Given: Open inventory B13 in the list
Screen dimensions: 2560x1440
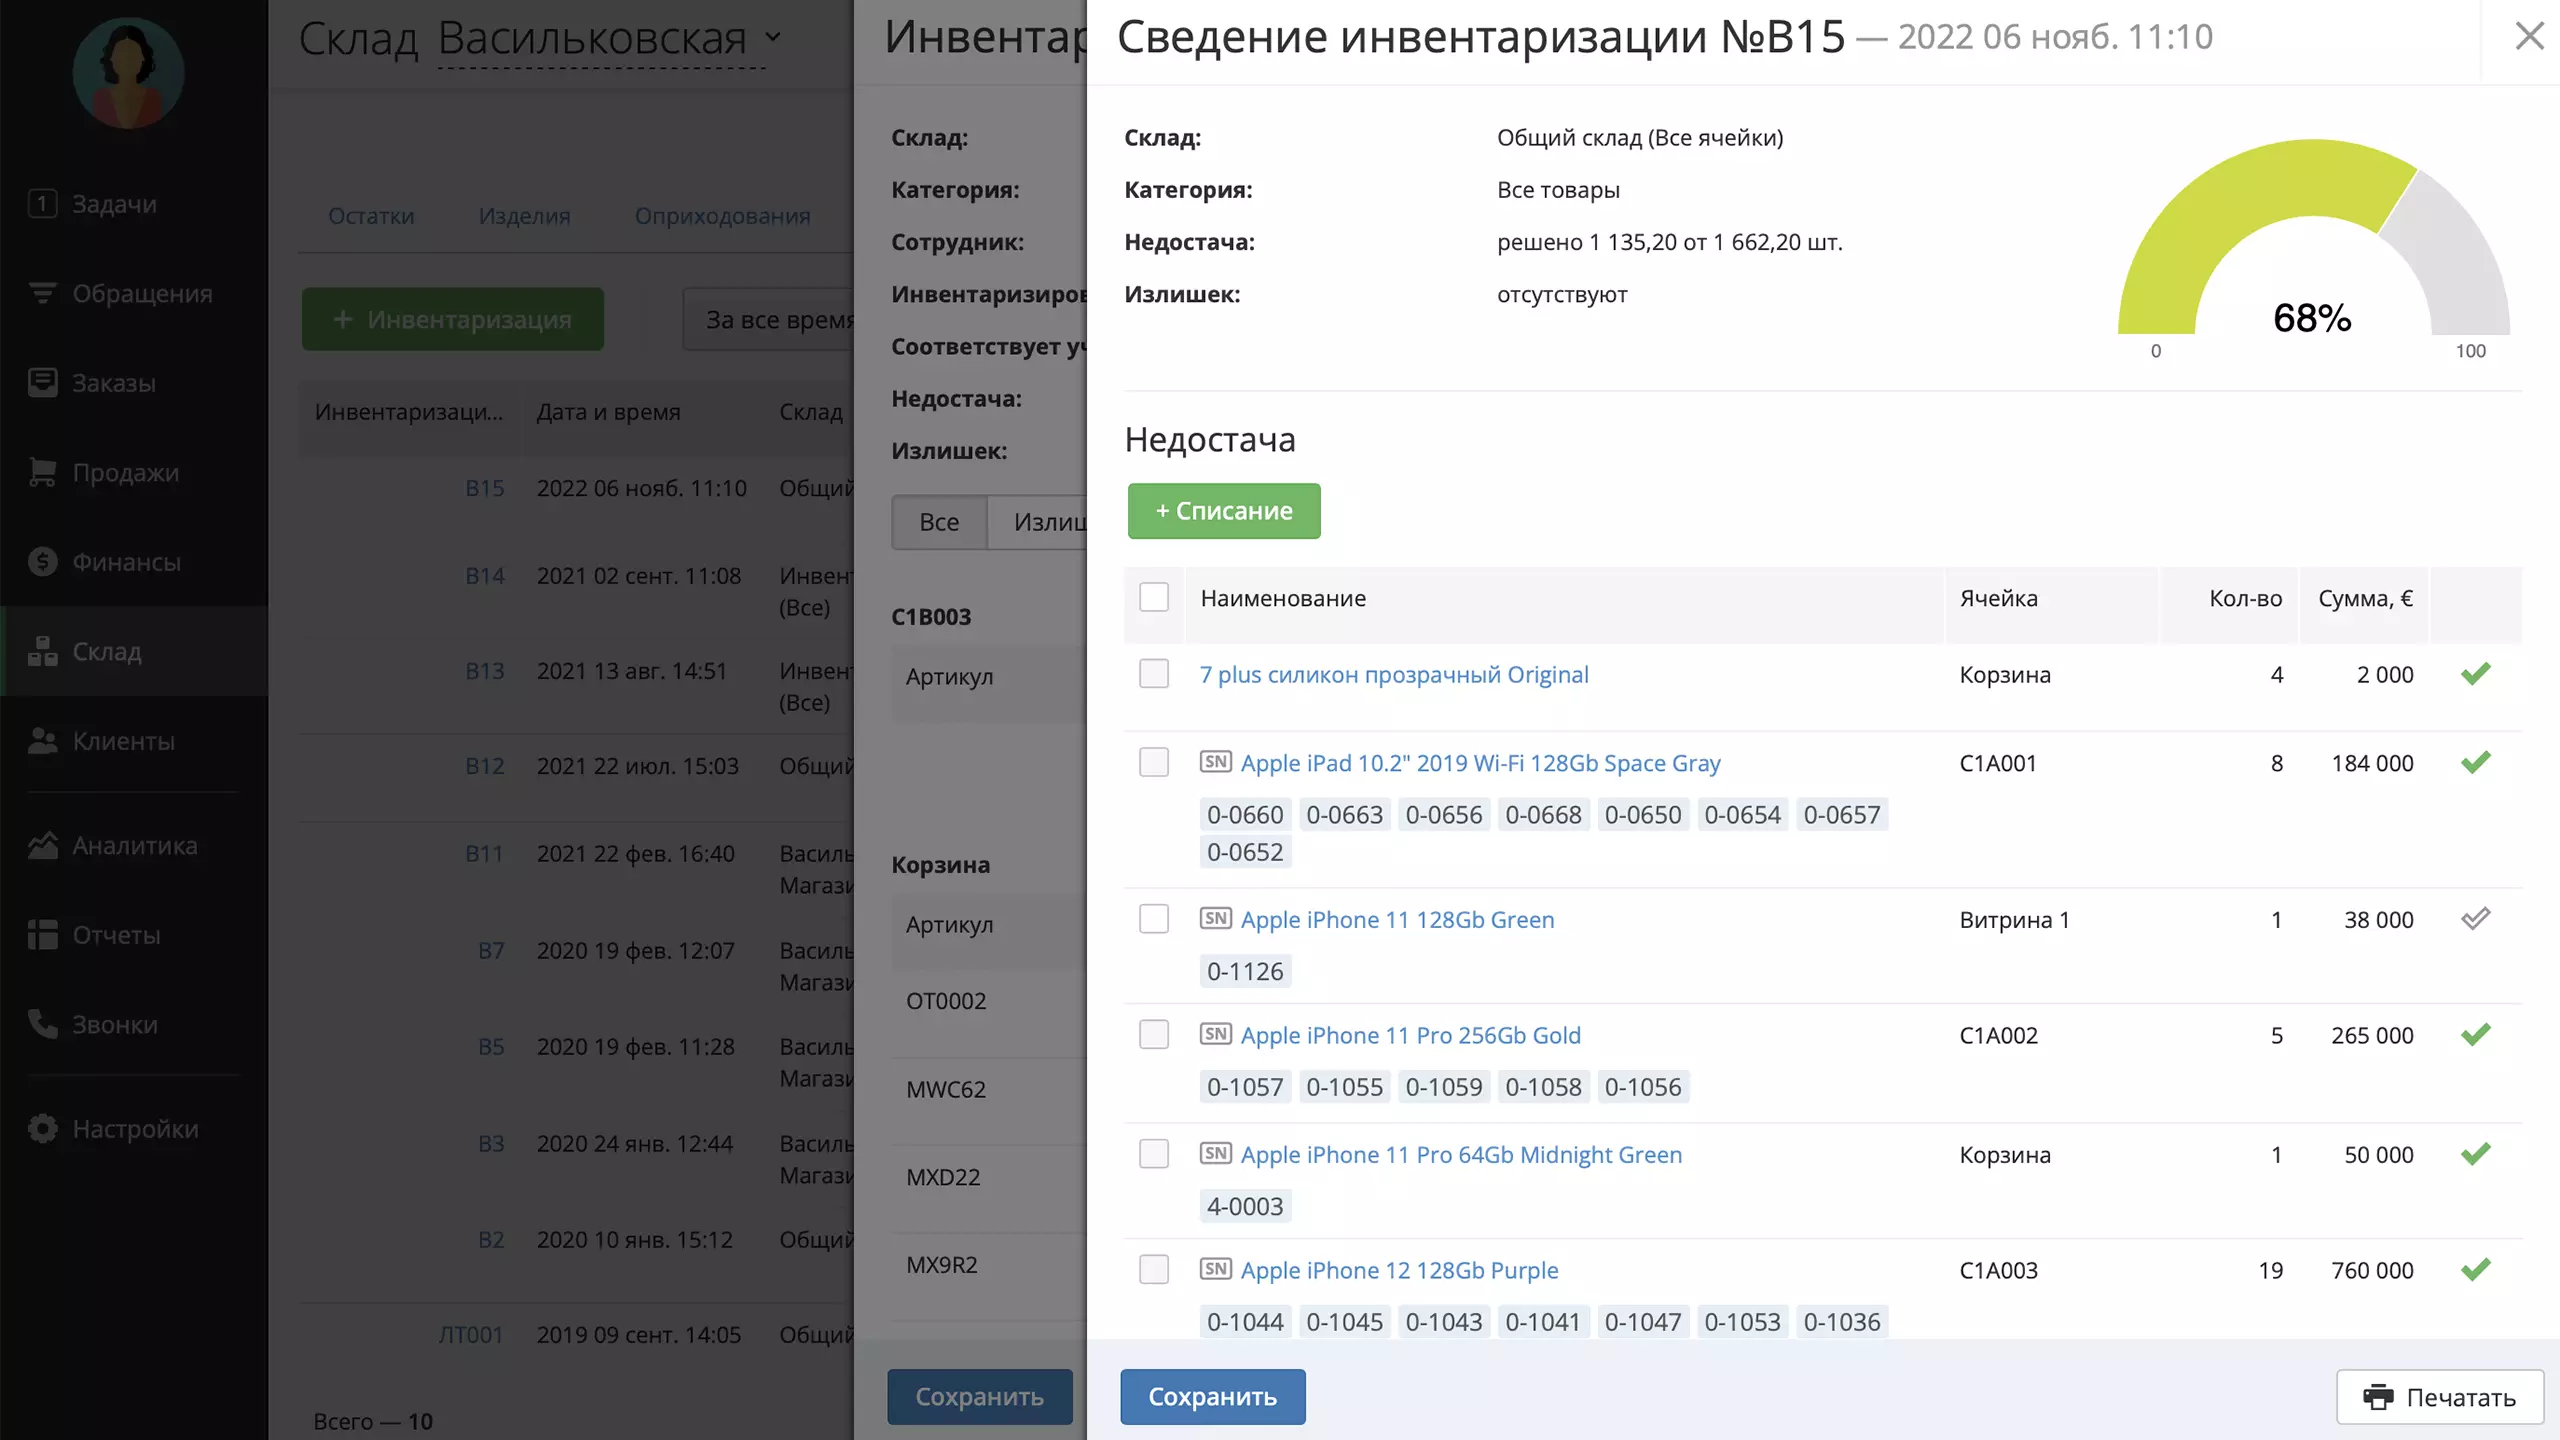Looking at the screenshot, I should 485,671.
